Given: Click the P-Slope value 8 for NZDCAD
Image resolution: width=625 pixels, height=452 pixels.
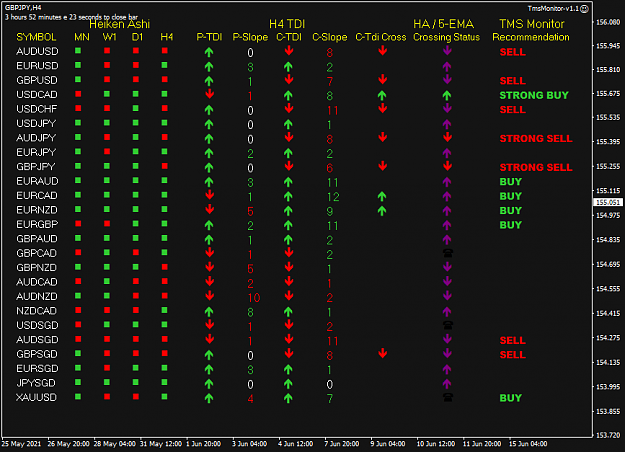Looking at the screenshot, I should 250,312.
